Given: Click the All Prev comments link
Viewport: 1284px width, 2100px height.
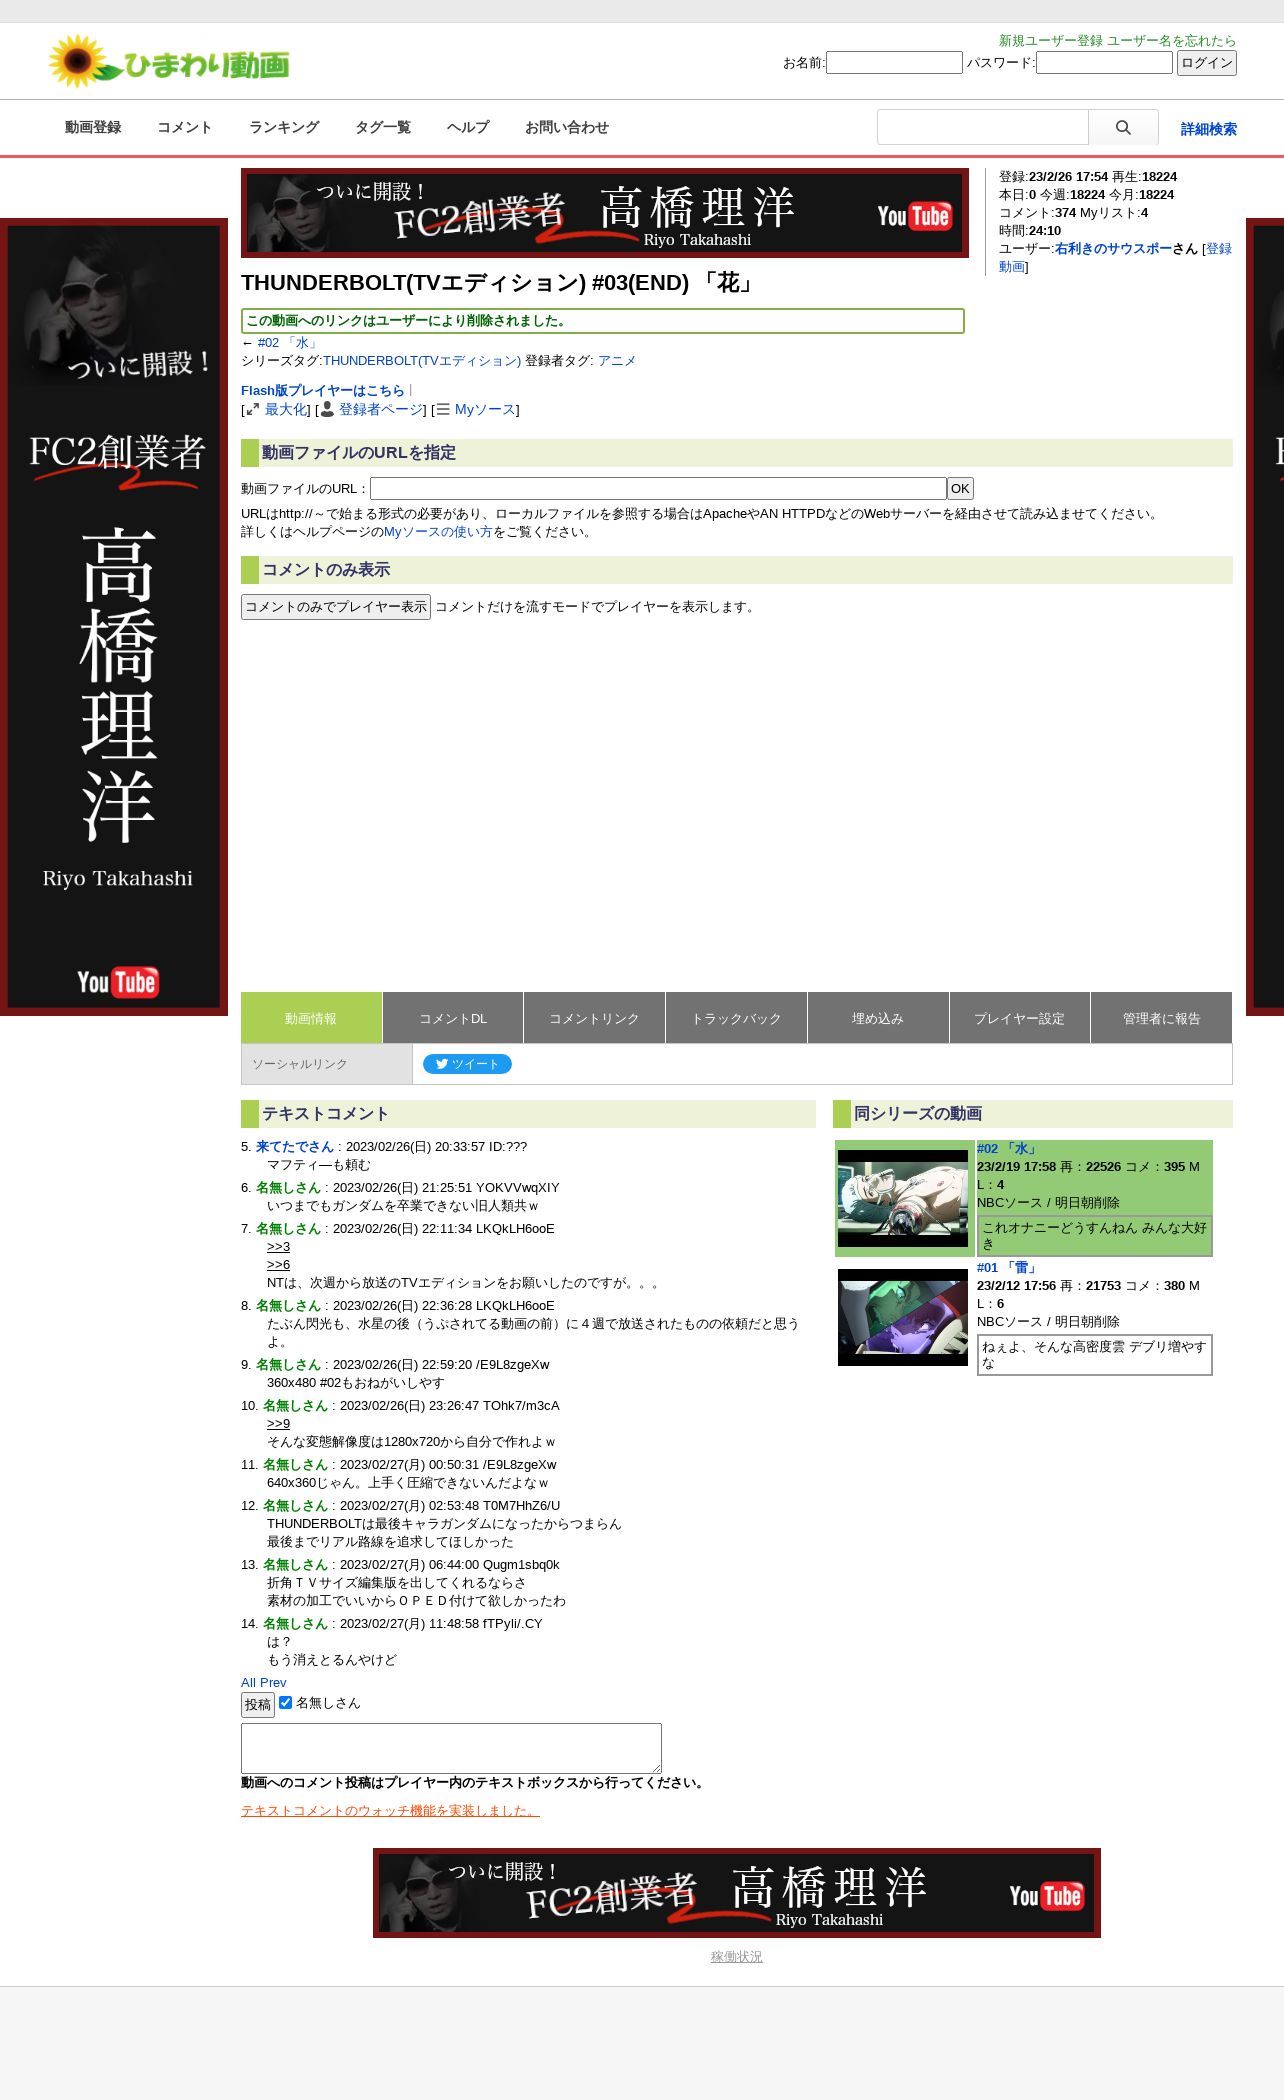Looking at the screenshot, I should (263, 1683).
